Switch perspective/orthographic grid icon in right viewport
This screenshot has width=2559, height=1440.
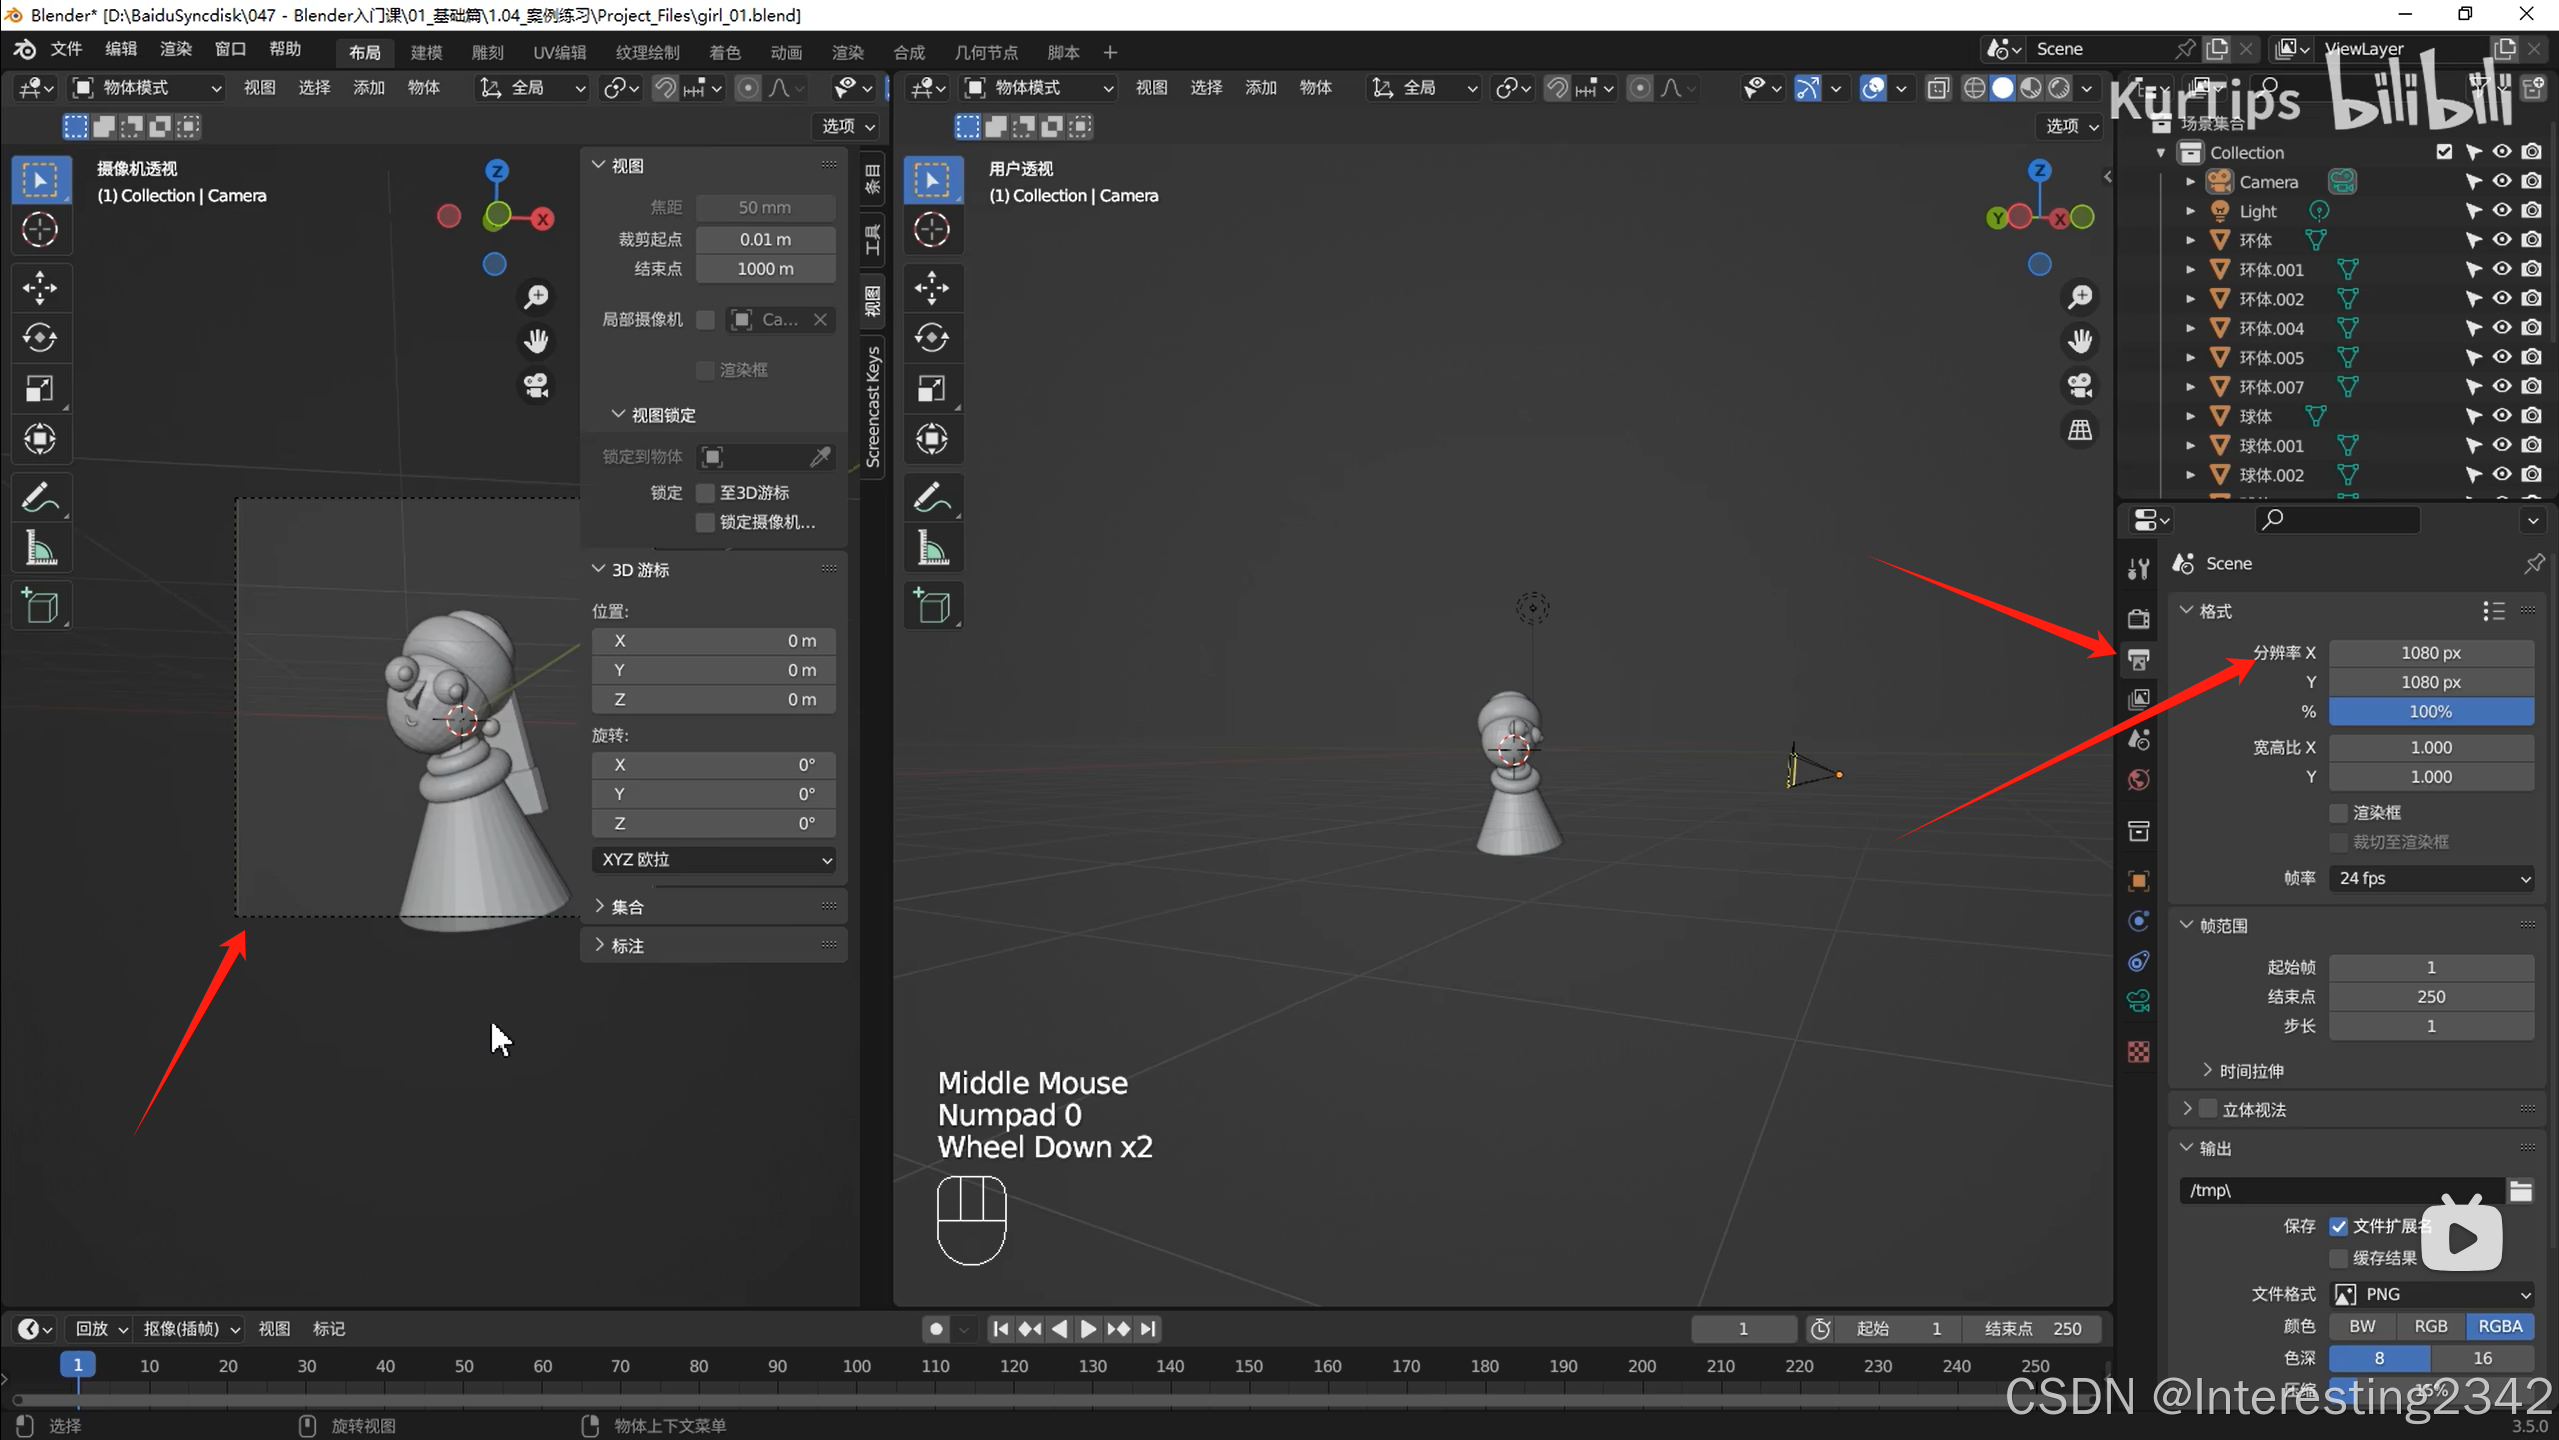point(2080,430)
